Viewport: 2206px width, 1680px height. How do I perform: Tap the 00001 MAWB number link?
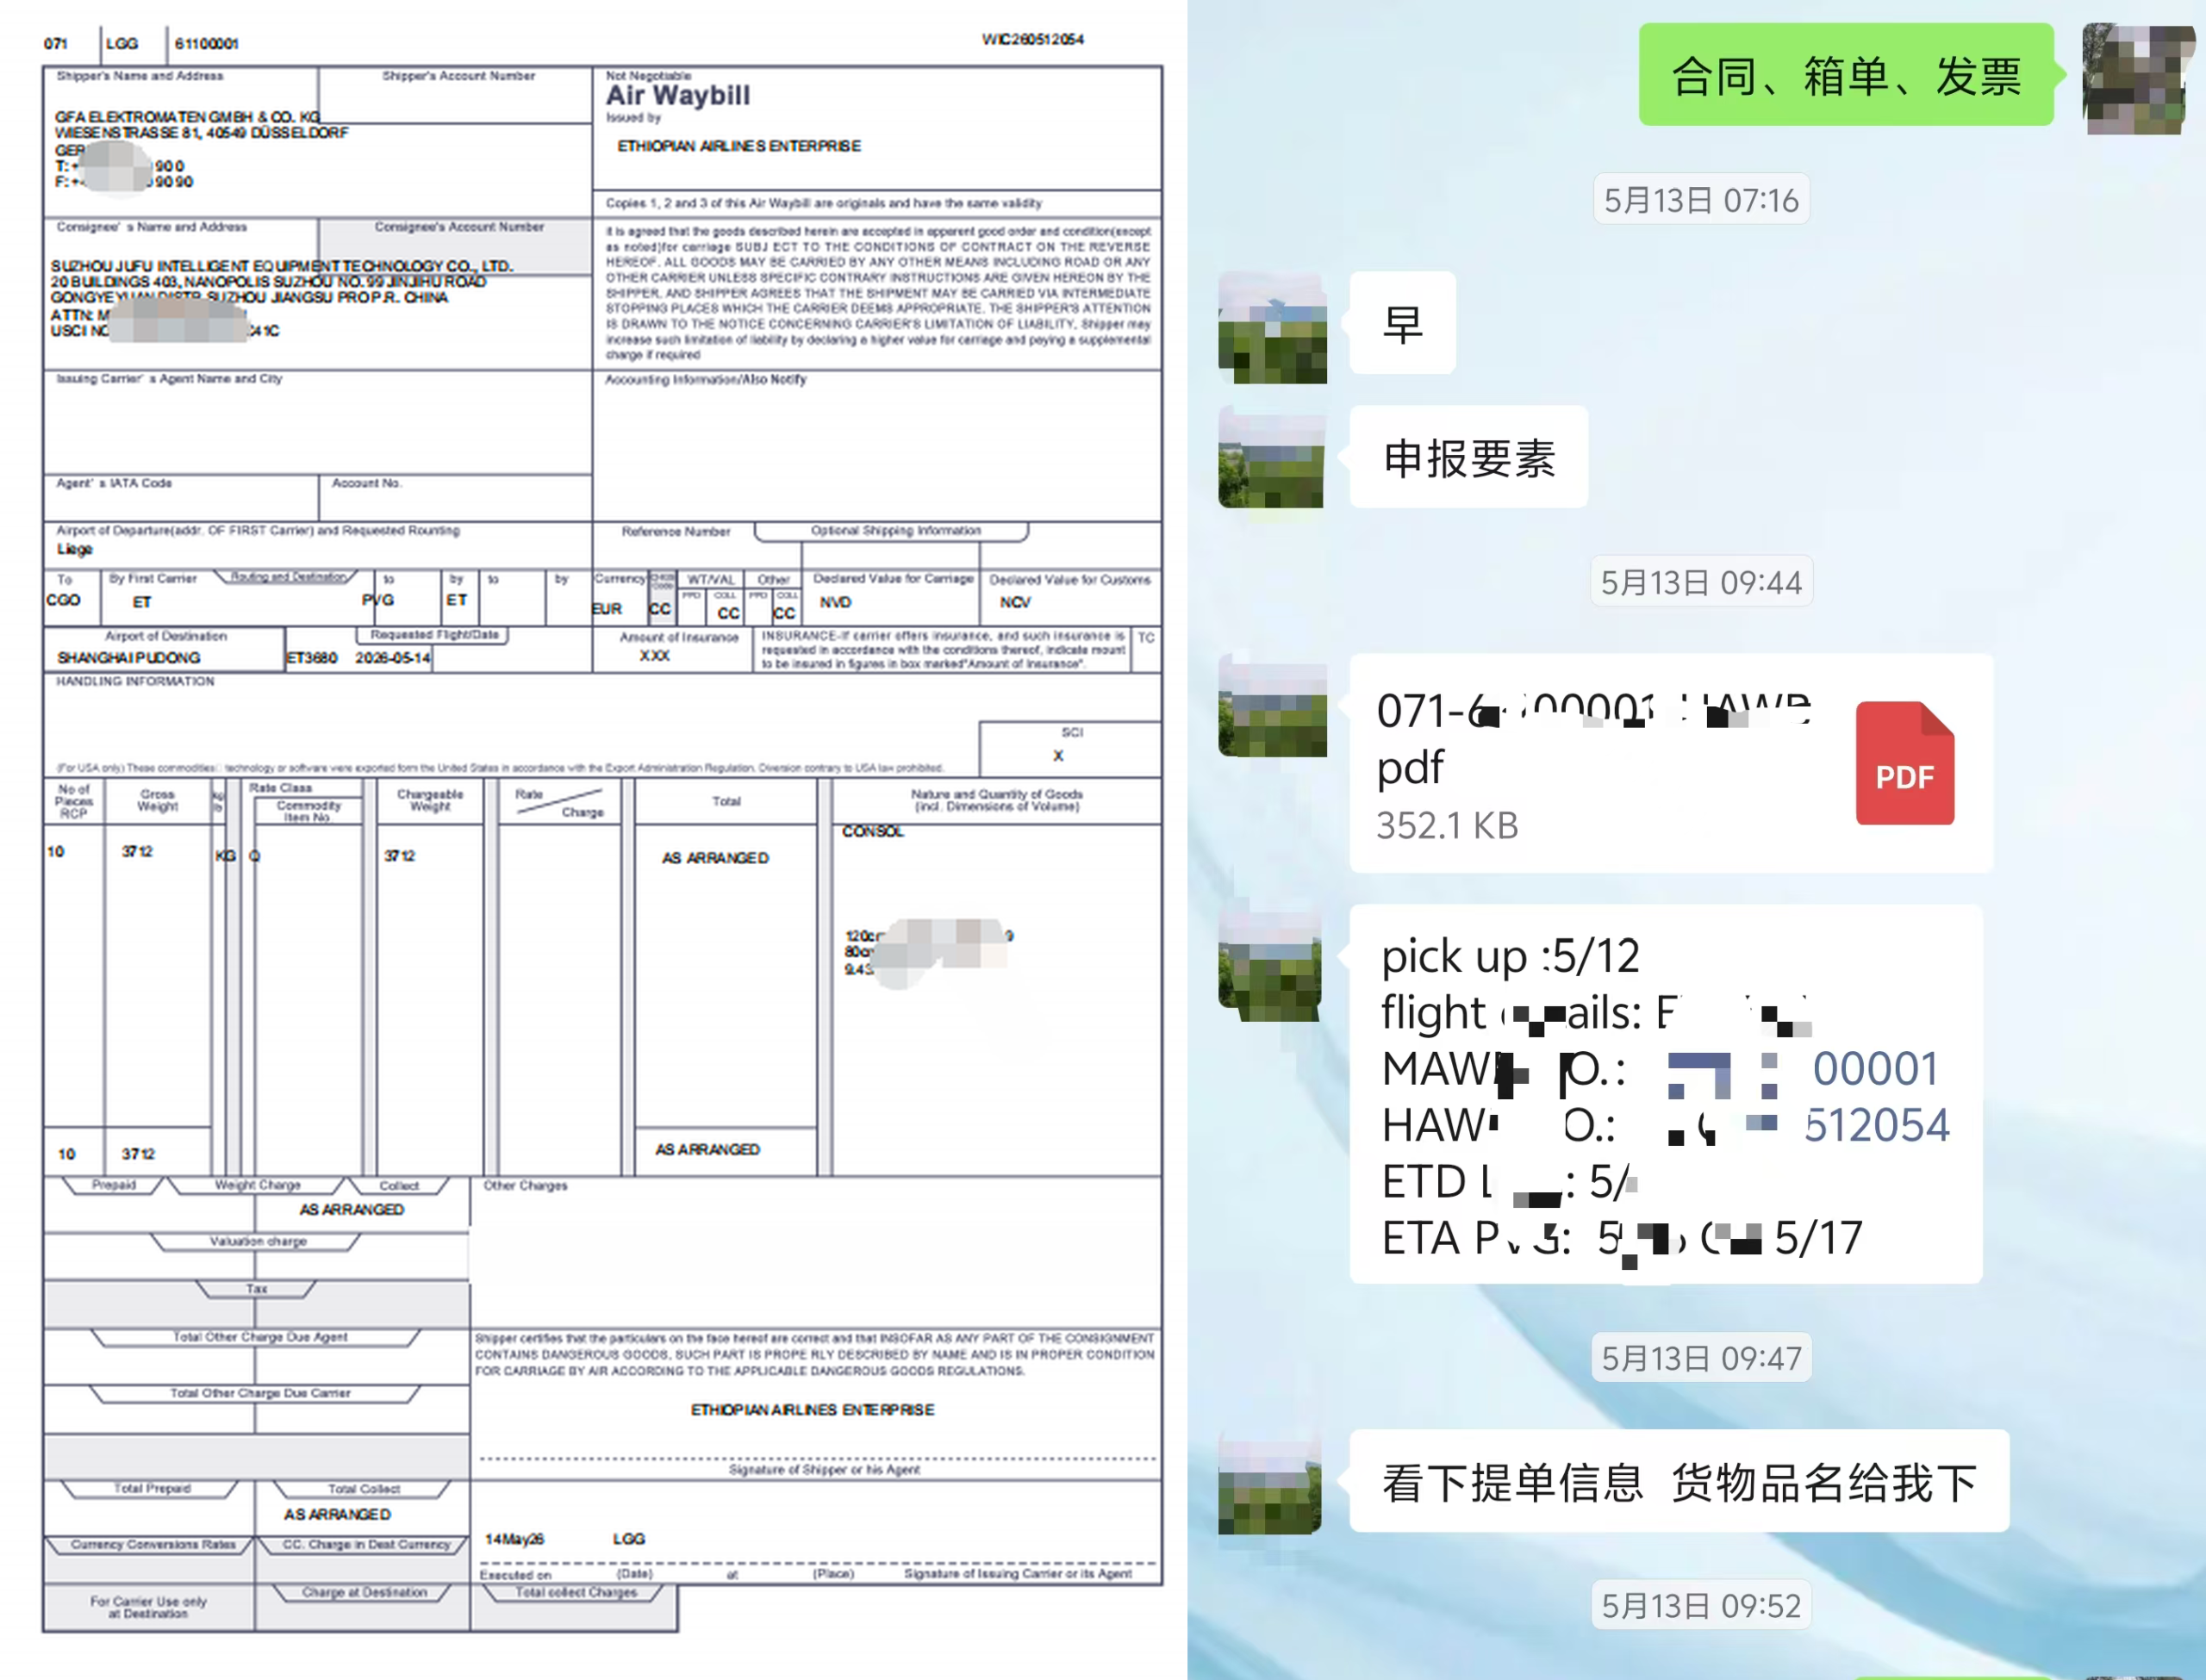1875,1069
